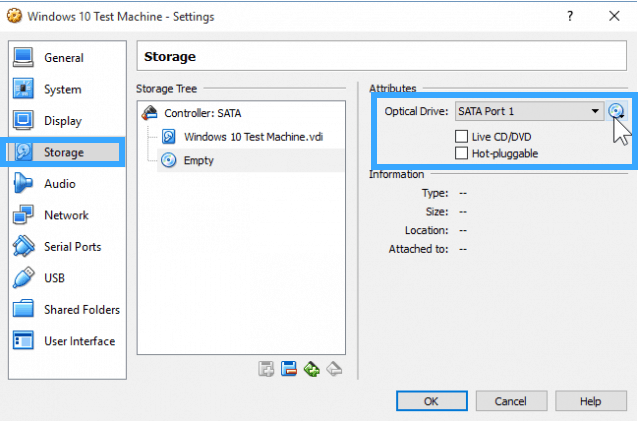The height and width of the screenshot is (421, 638).
Task: Select the Storage settings category
Action: click(65, 152)
